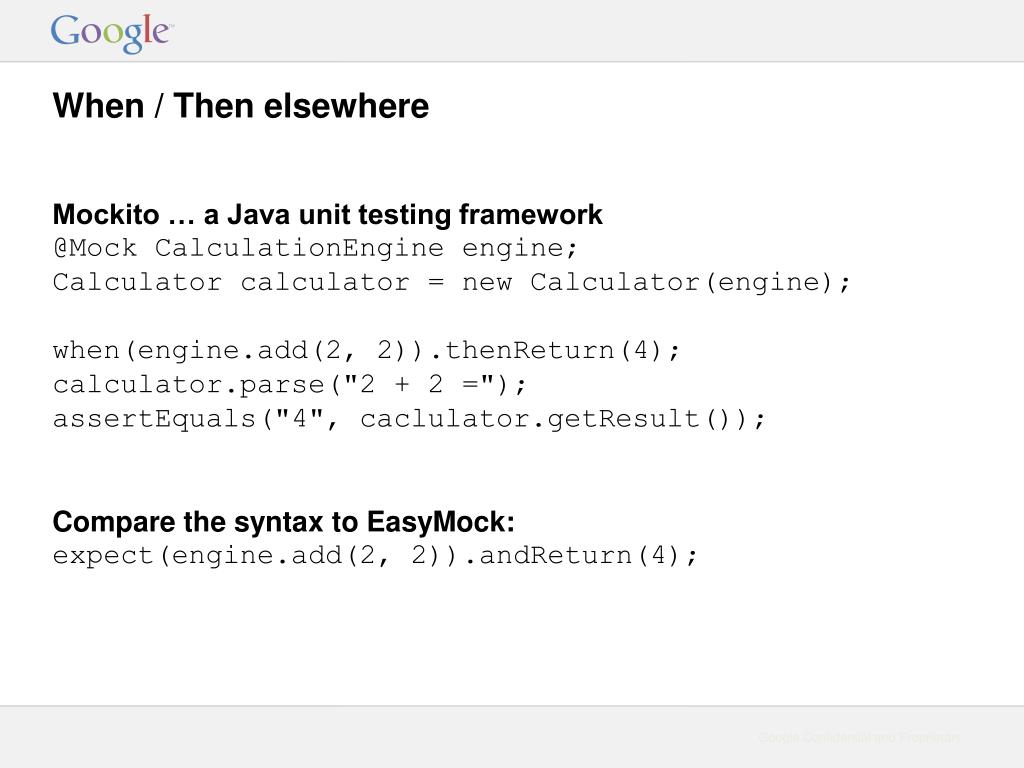Screen dimensions: 1024x768
Task: Click the word 'framework' in the Mockito heading
Action: 530,214
